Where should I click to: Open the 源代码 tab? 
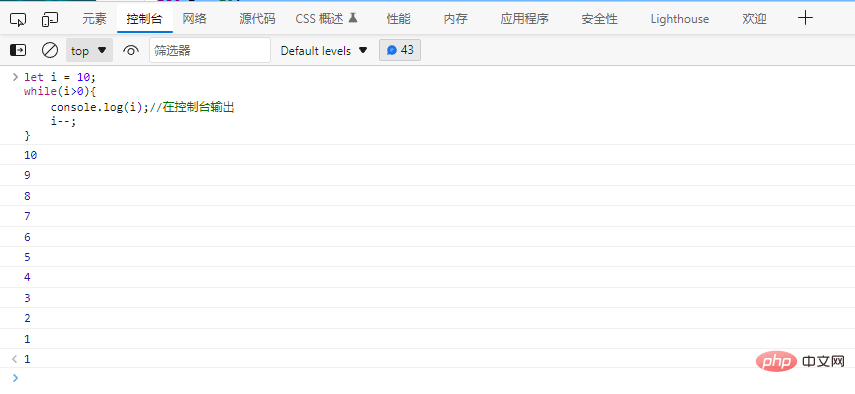click(257, 19)
